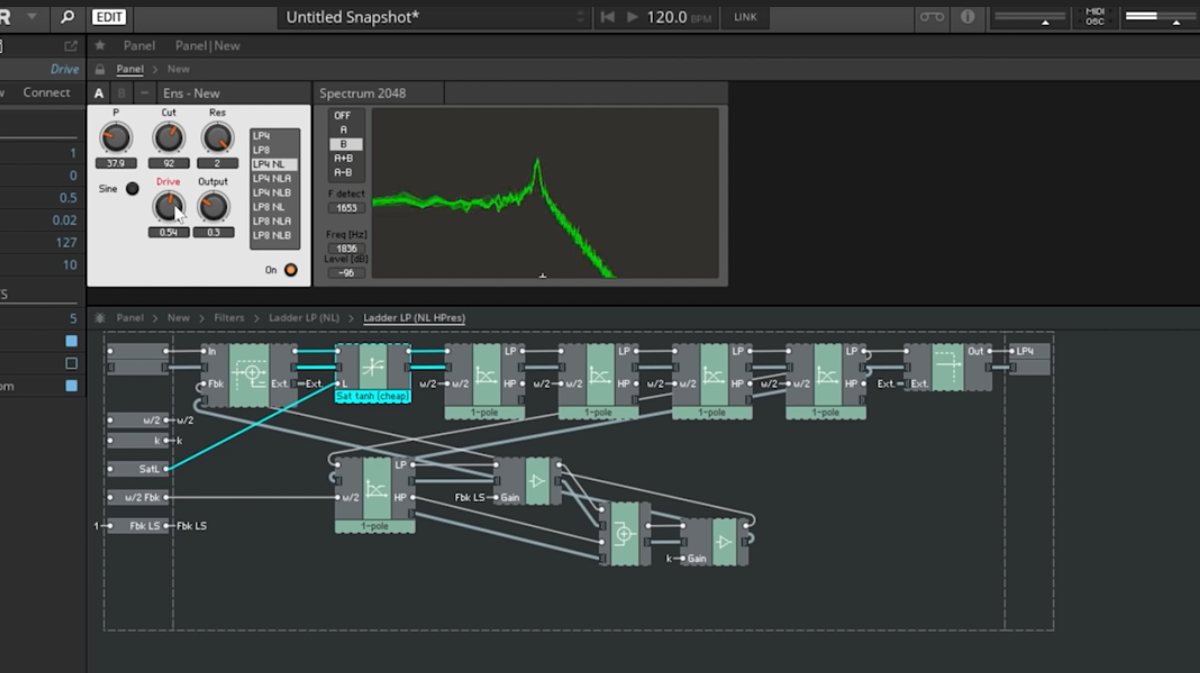Switch to the Panel|New tab
1200x673 pixels.
click(x=207, y=46)
